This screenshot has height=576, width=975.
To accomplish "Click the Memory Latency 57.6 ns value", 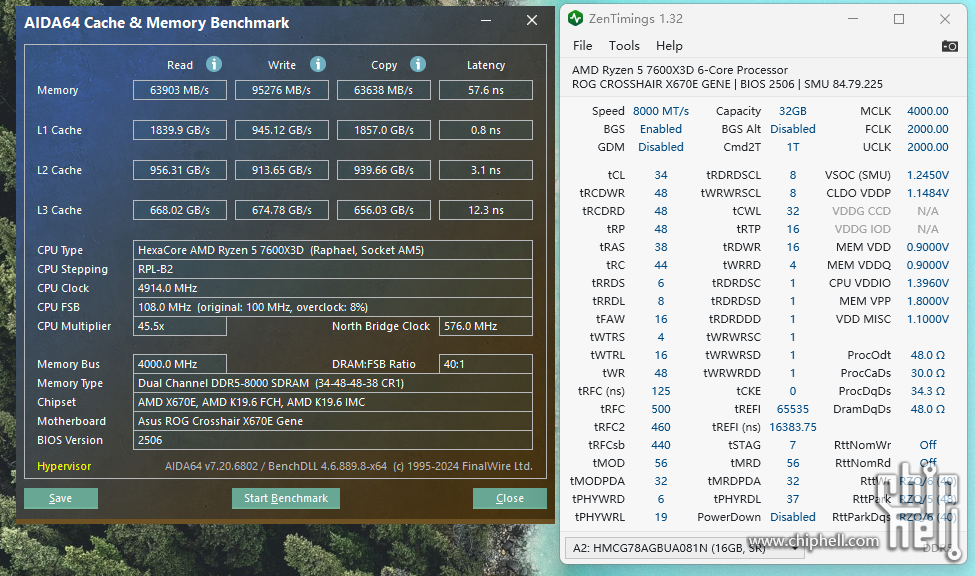I will tap(486, 90).
